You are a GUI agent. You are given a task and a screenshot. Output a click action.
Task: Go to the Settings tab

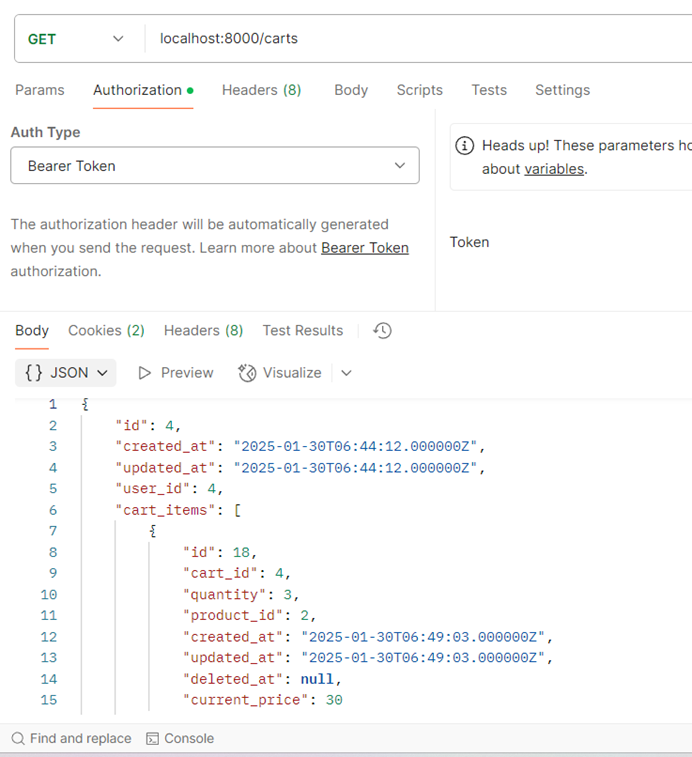(562, 90)
